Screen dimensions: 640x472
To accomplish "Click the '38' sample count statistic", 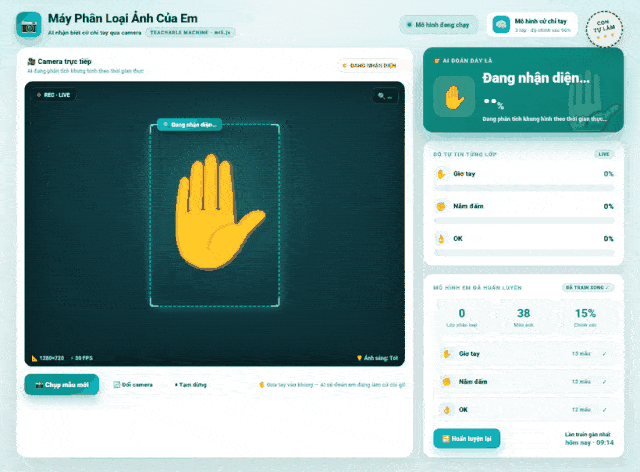I will (x=524, y=313).
